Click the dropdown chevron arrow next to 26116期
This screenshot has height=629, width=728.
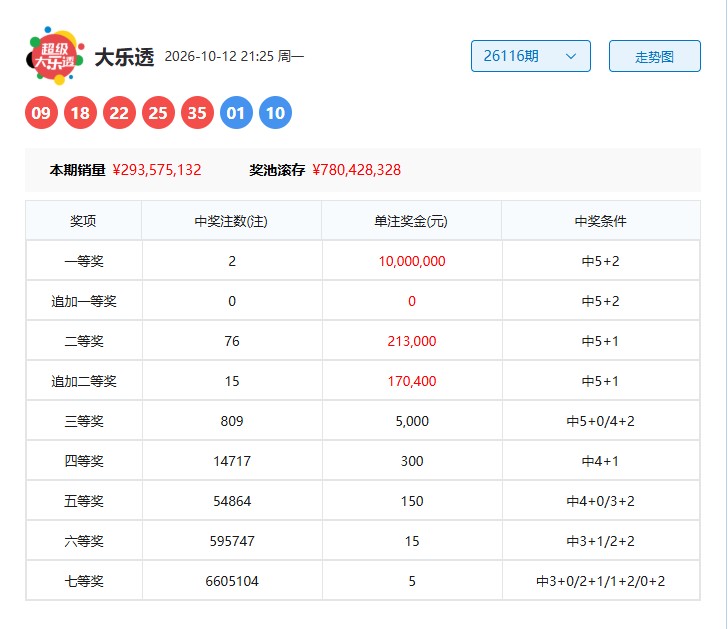[x=571, y=56]
